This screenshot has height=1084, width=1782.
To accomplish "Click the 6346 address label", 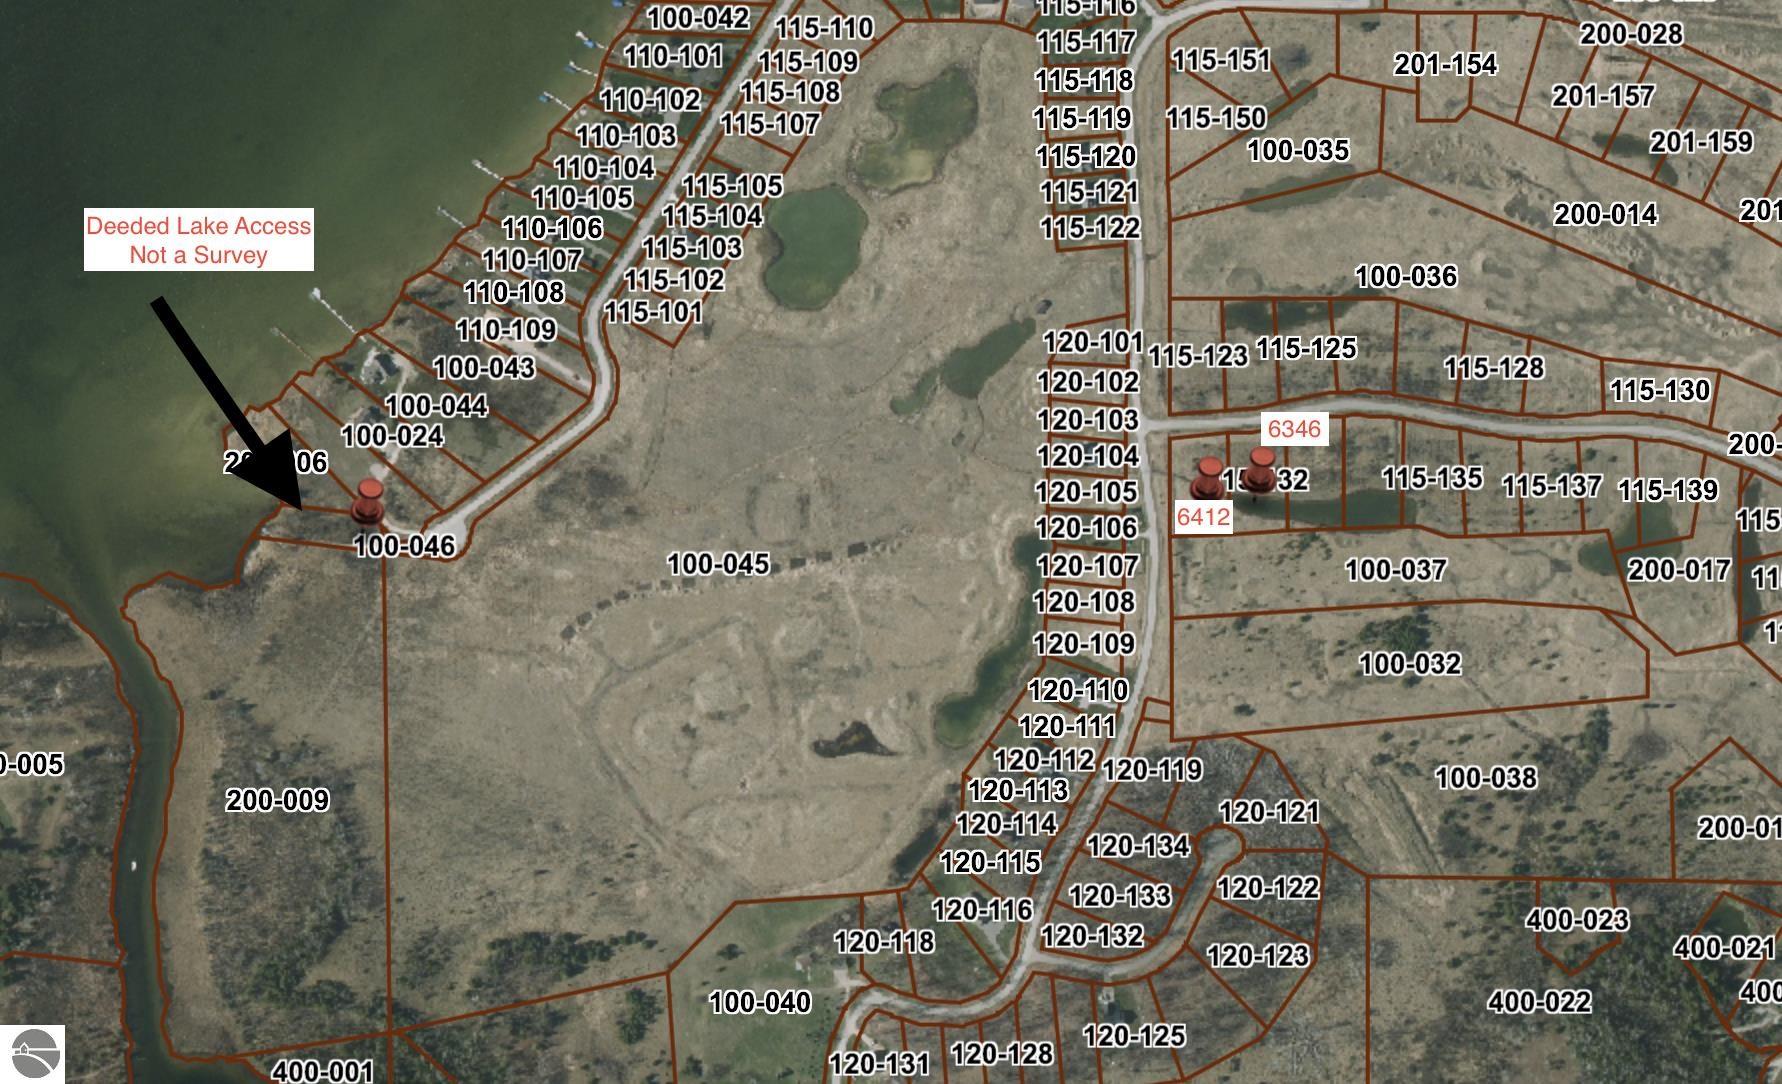I will pos(1293,429).
